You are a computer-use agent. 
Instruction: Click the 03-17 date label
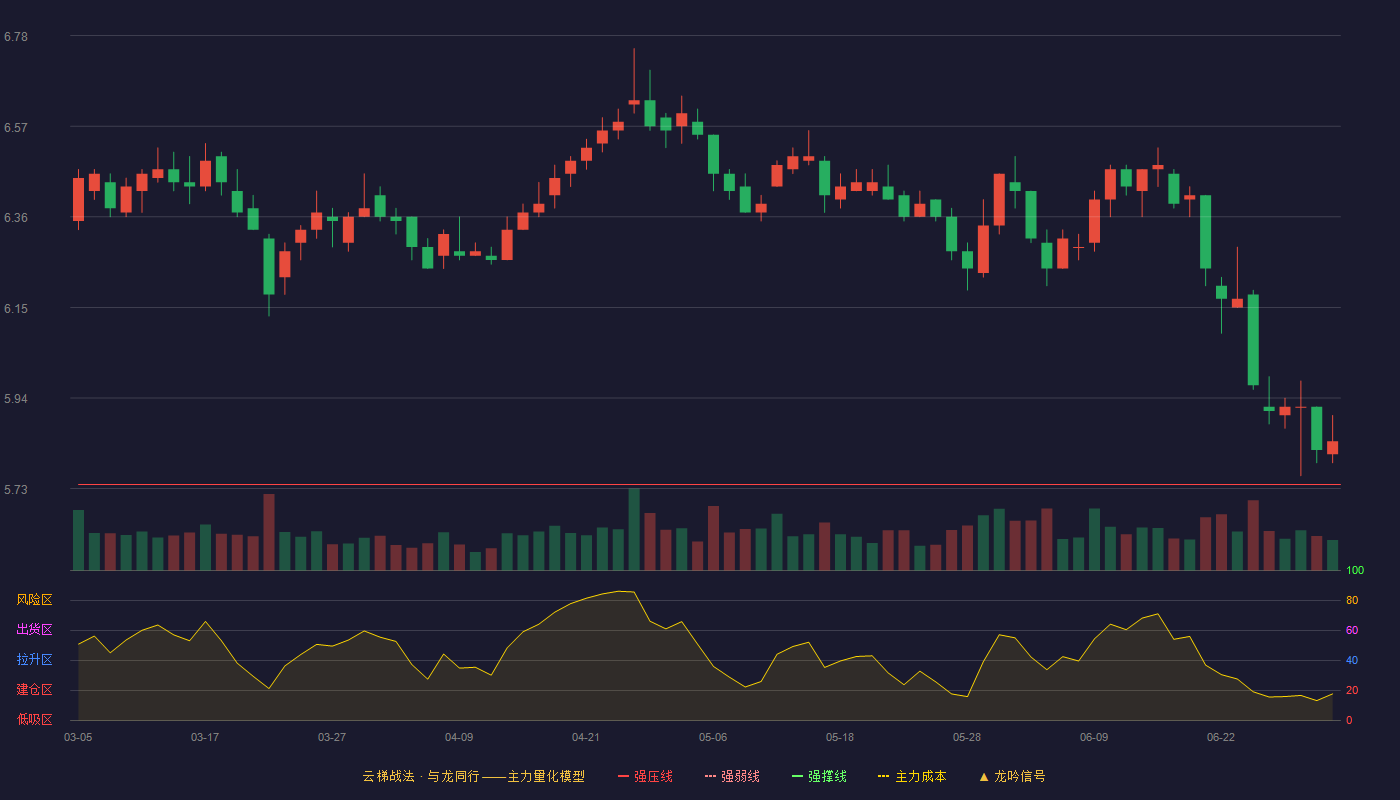tap(205, 737)
